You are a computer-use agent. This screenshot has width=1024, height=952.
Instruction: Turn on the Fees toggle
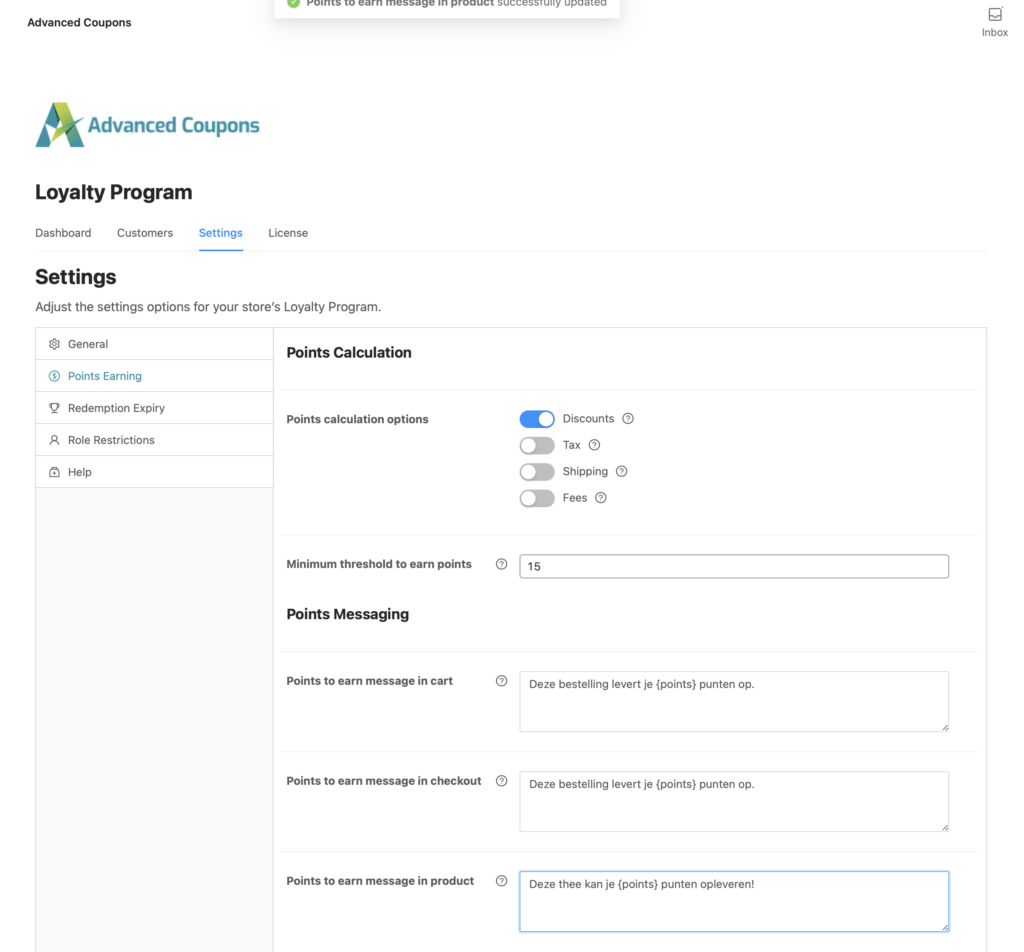click(537, 497)
